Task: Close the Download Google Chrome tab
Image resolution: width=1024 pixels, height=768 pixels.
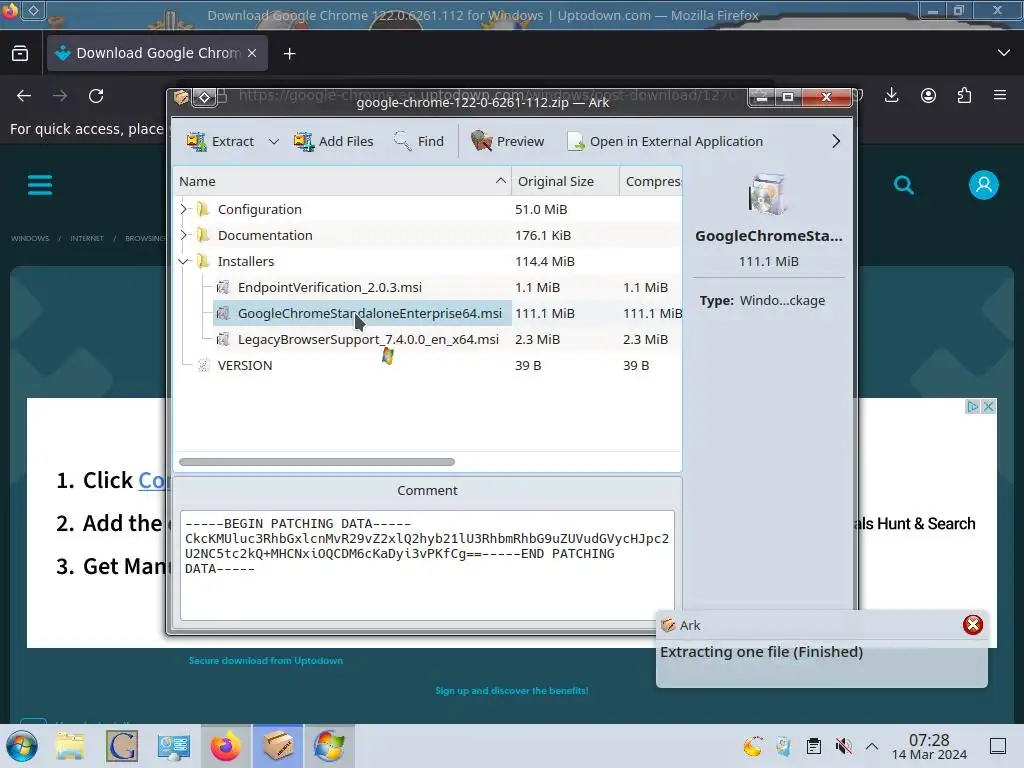Action: click(x=252, y=54)
